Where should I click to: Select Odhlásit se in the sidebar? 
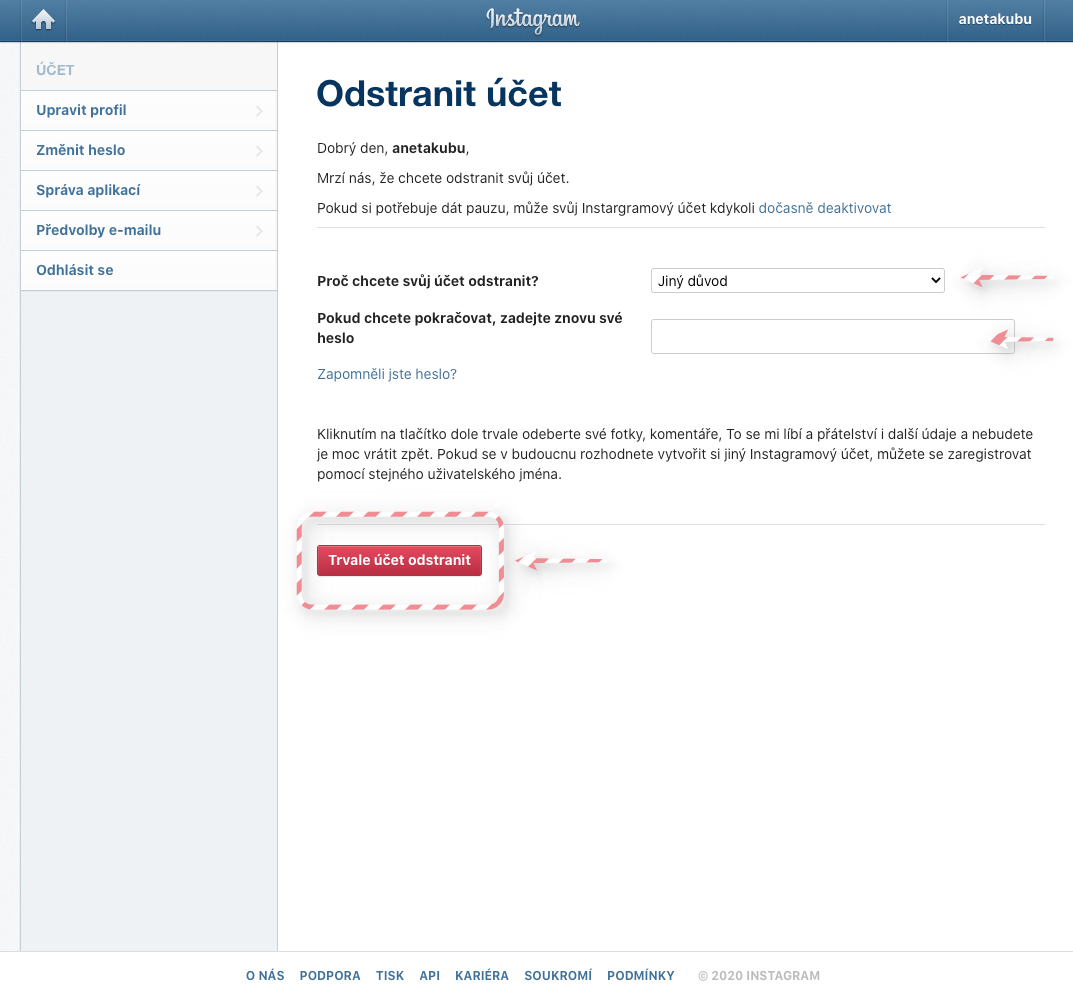[x=148, y=270]
